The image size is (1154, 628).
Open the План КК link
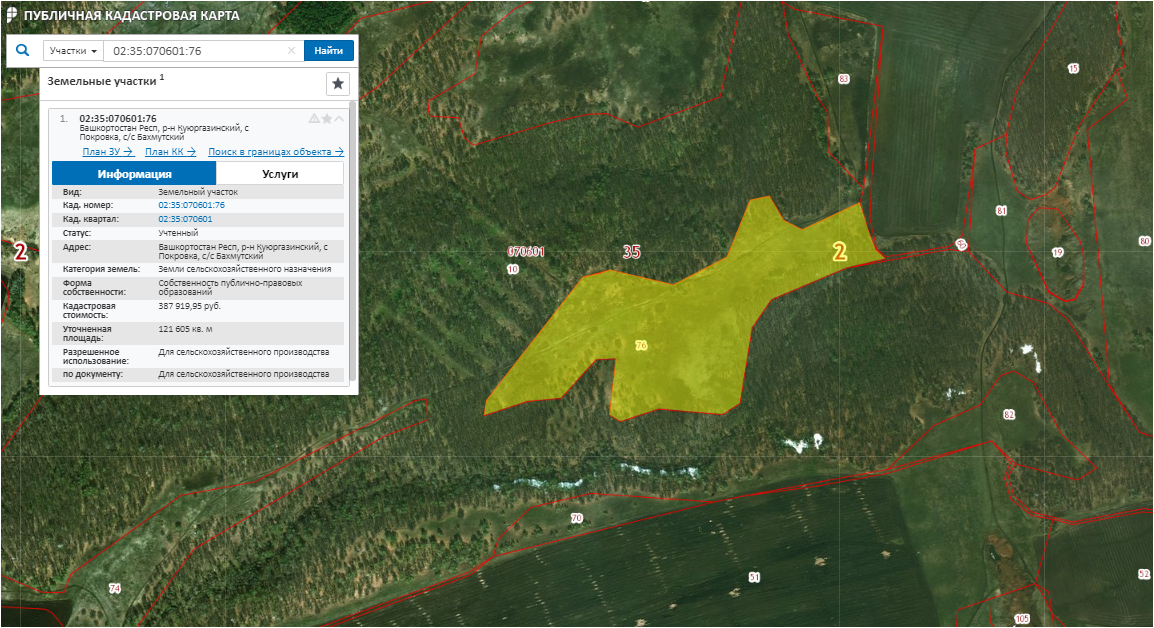pos(170,152)
